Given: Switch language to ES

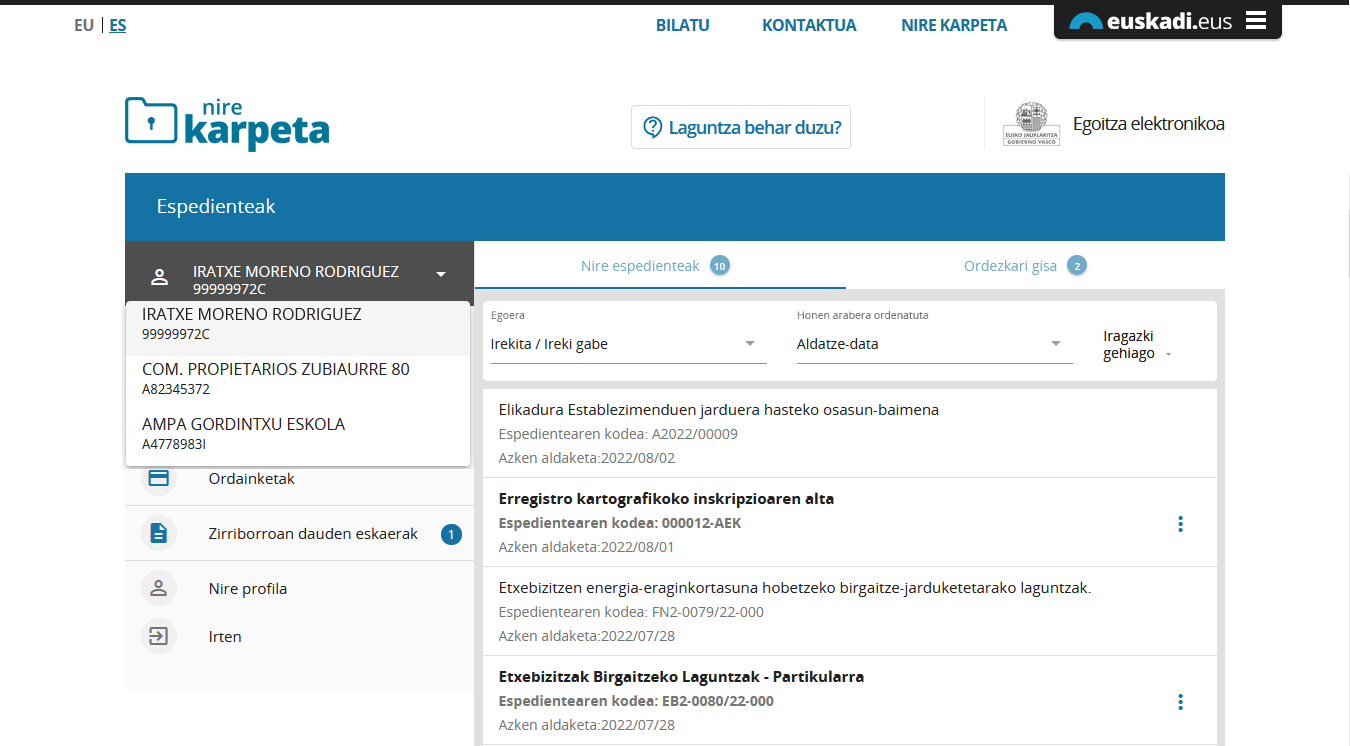Looking at the screenshot, I should pos(118,25).
